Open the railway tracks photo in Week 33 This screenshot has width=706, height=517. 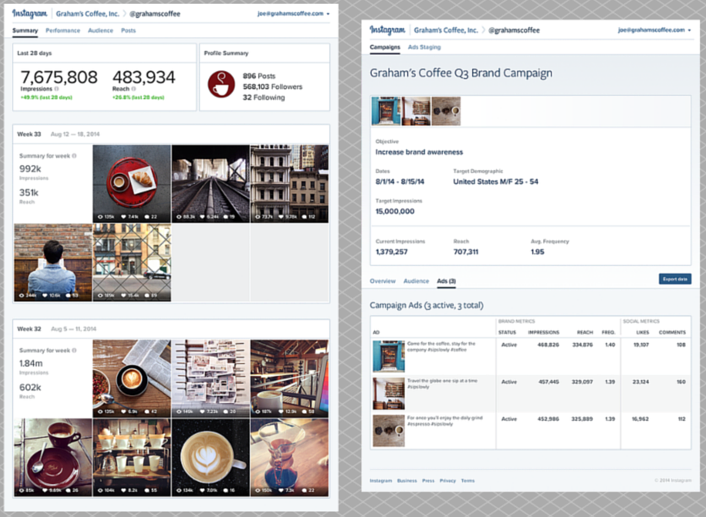point(211,184)
